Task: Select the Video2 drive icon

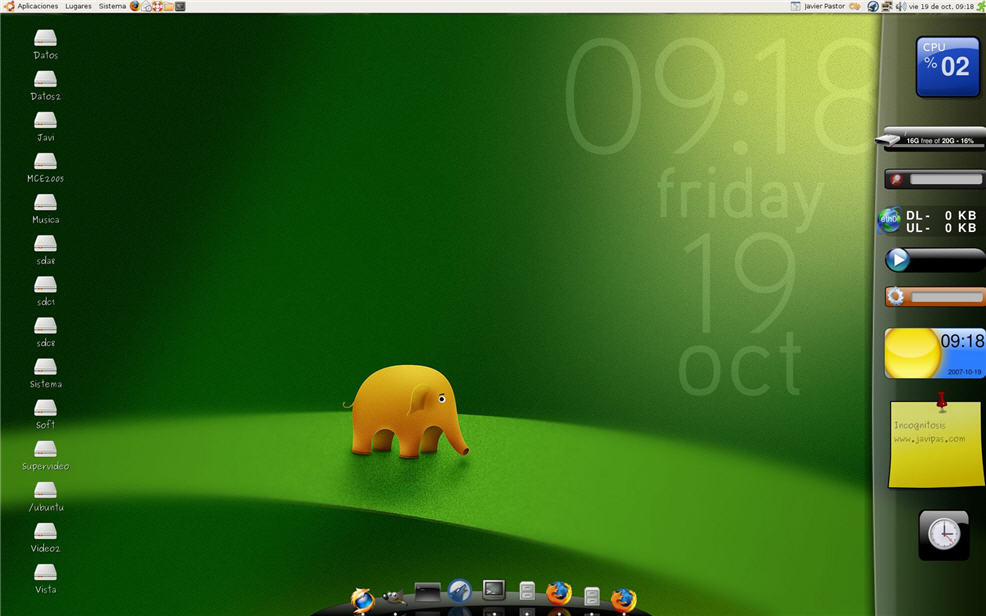Action: point(45,532)
